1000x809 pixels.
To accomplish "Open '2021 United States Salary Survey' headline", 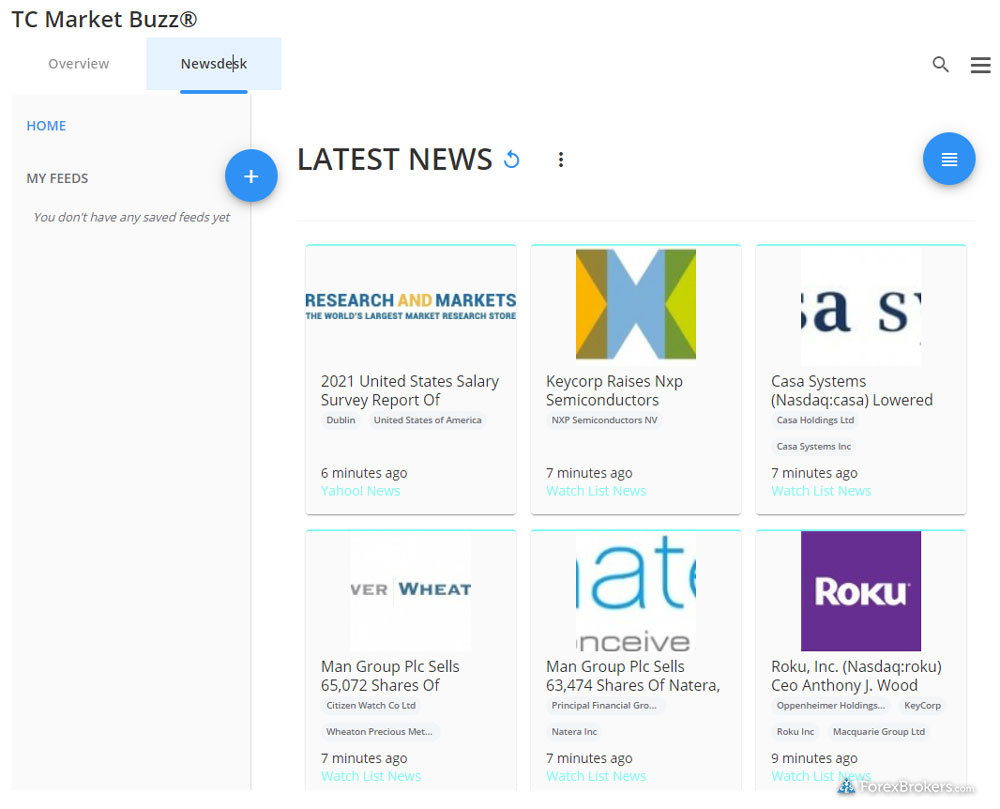I will coord(409,390).
